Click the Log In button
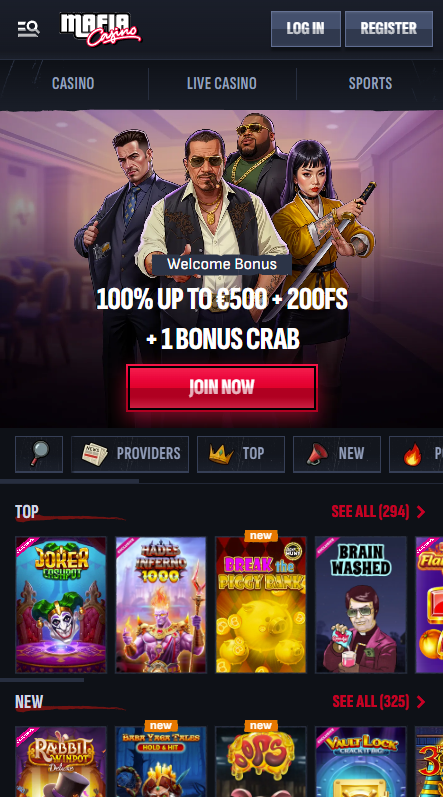 tap(305, 28)
